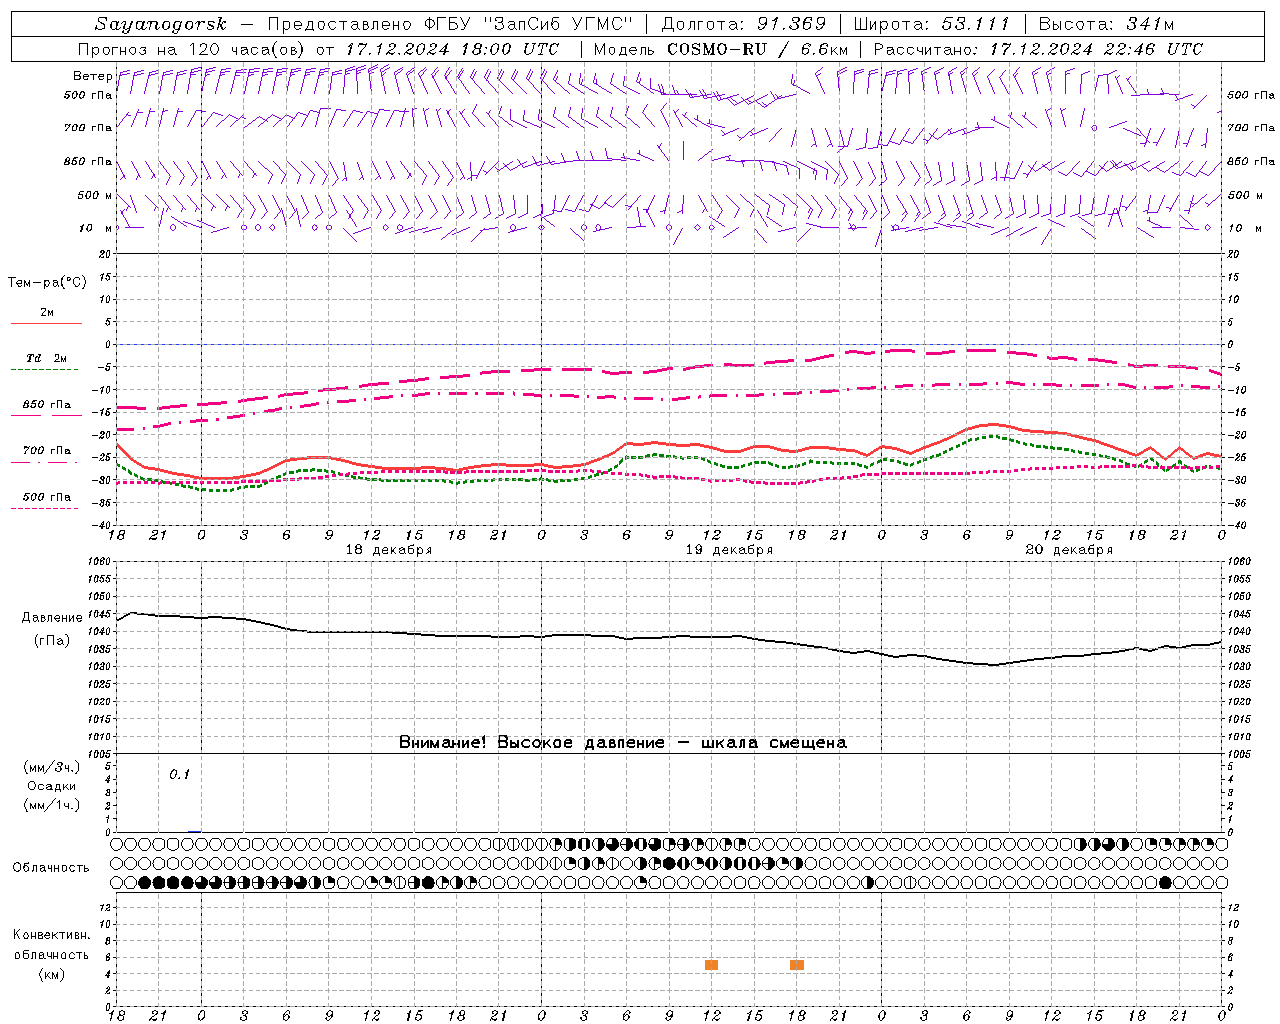Click the 700 гПа temperature legend entry
The width and height of the screenshot is (1280, 1024).
click(47, 455)
